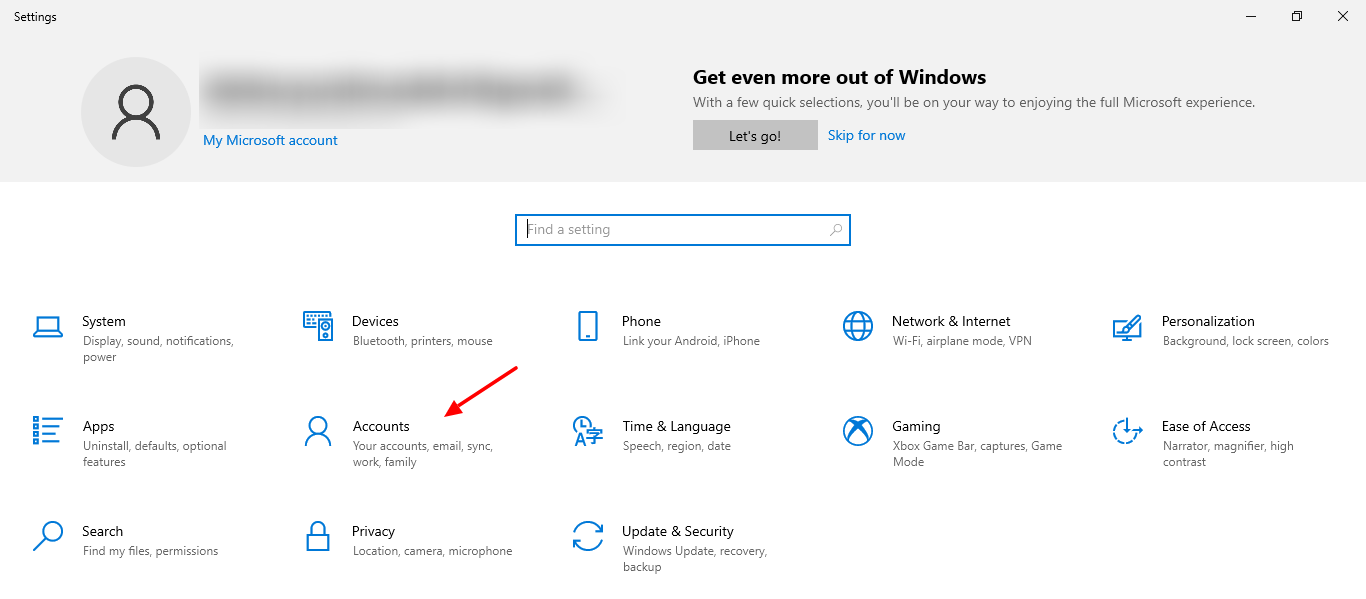Click the Let's go! button
The image size is (1366, 599).
[x=755, y=136]
